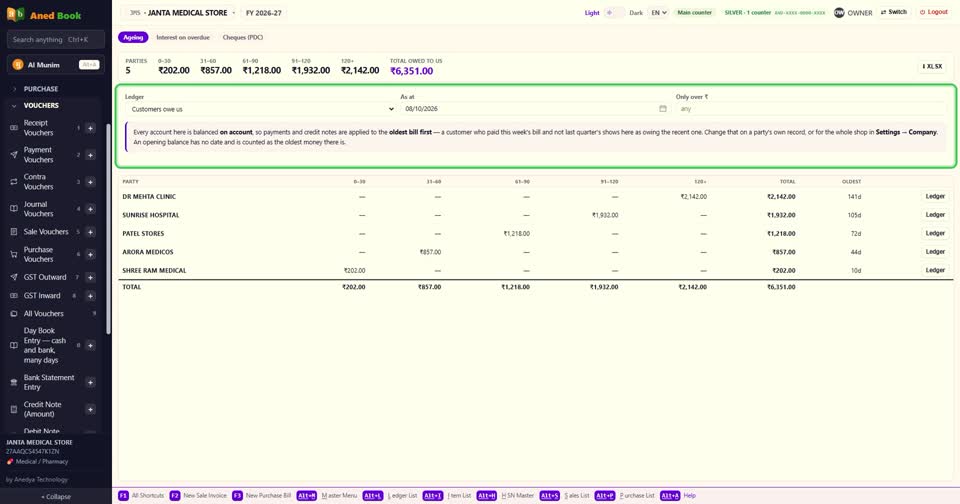This screenshot has height=504, width=960.
Task: Click Alt+A Help shortcut
Action: pos(678,495)
